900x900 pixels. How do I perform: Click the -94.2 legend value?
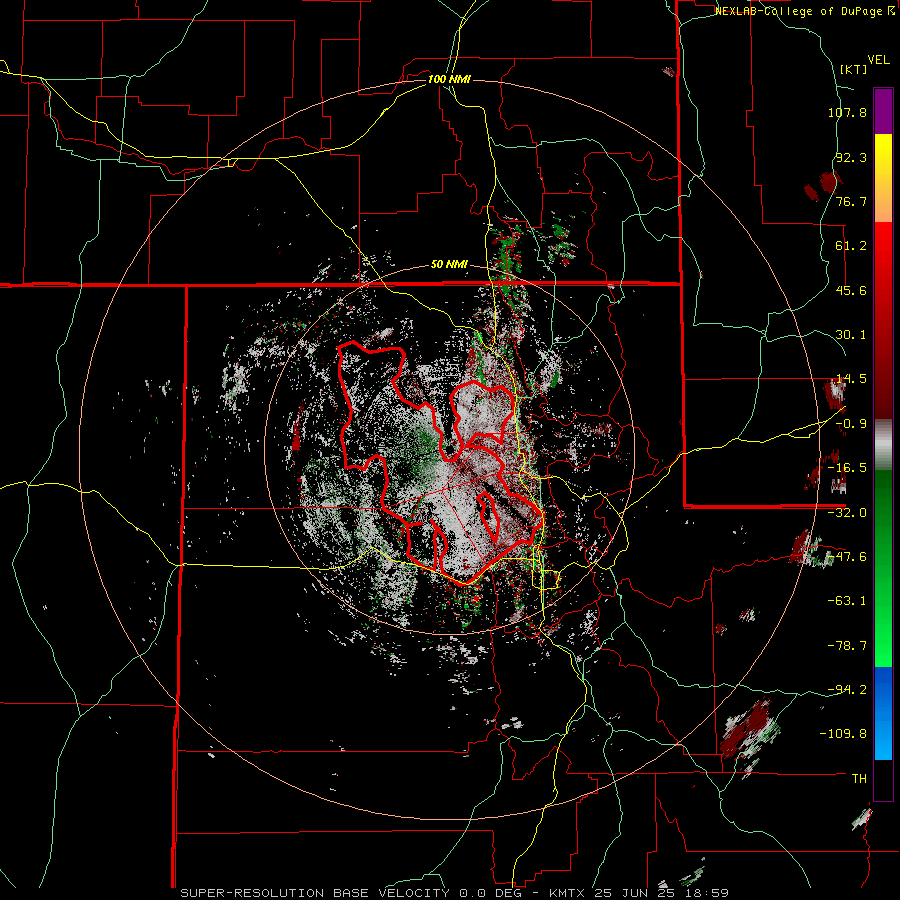pyautogui.click(x=847, y=690)
